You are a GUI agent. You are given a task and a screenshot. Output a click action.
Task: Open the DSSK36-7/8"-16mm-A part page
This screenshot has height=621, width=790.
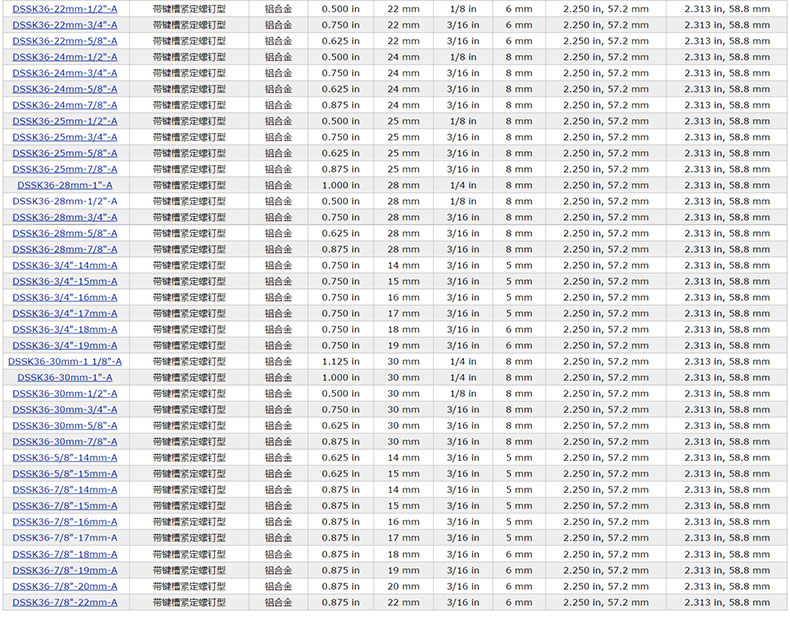[65, 521]
